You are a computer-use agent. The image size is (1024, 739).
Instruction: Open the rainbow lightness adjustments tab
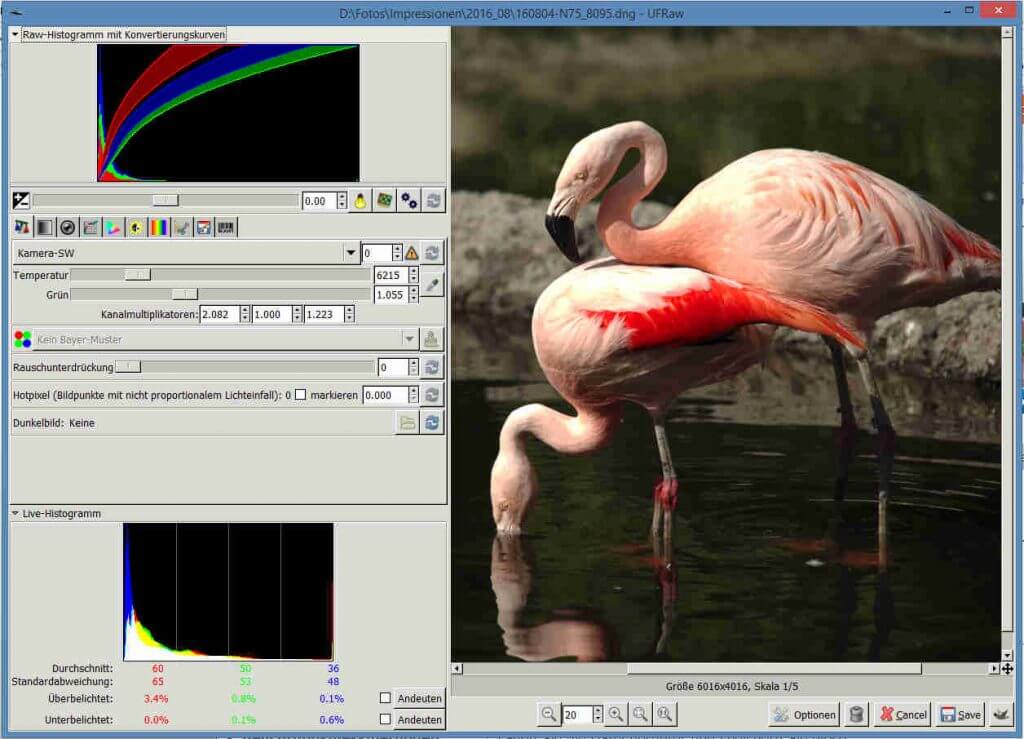(159, 227)
